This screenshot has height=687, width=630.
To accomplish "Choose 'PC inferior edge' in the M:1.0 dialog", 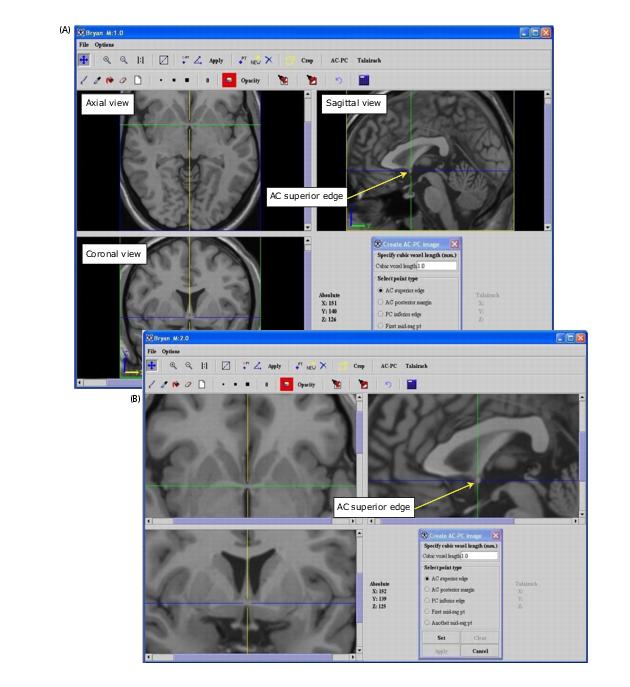I will point(380,312).
